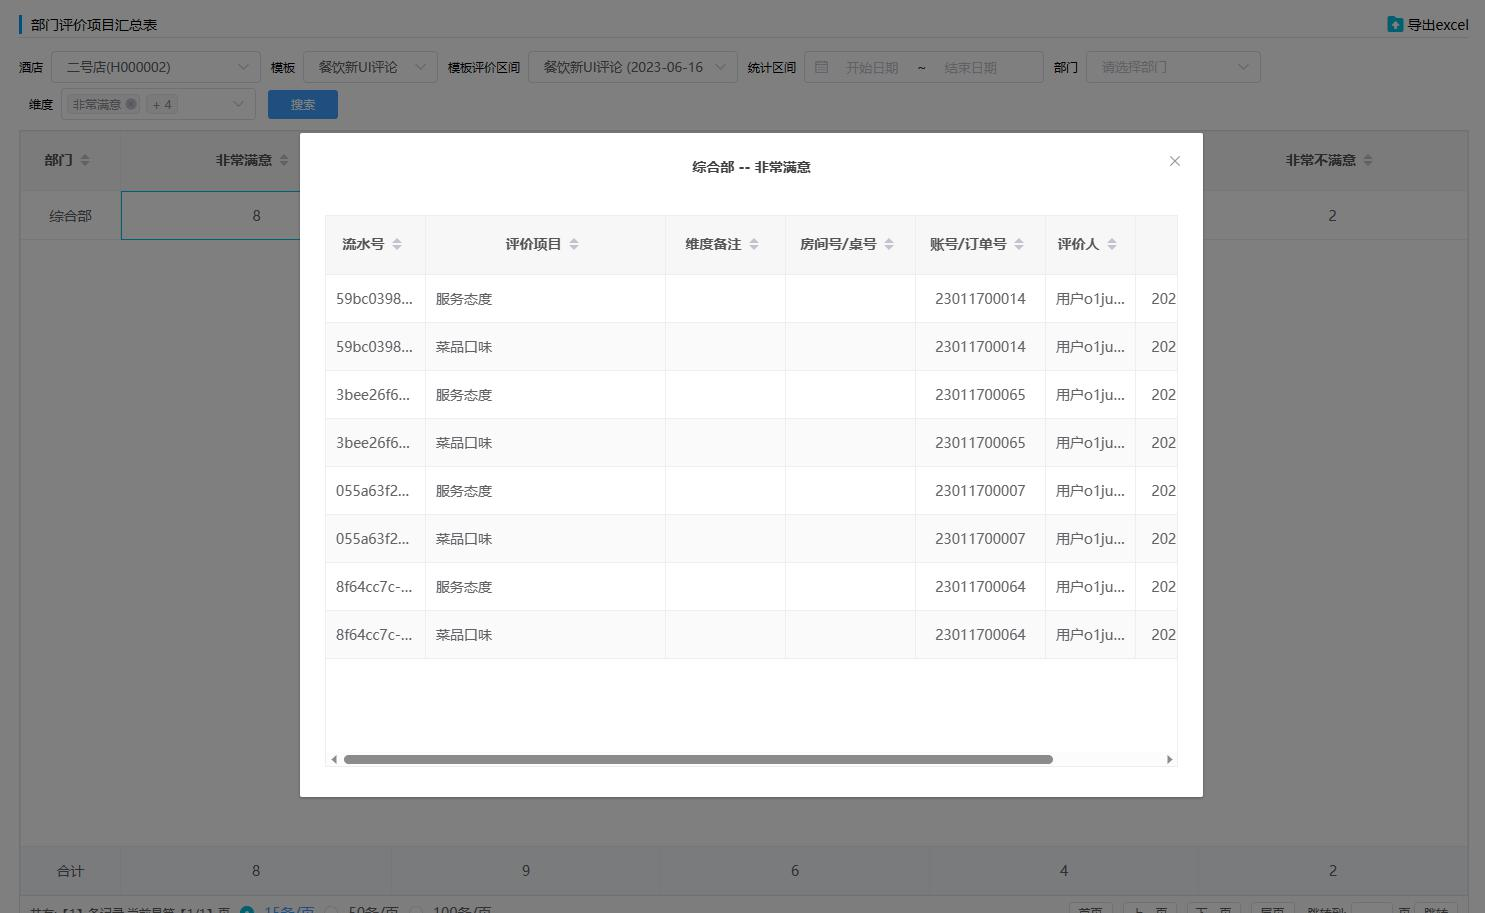The image size is (1485, 913).
Task: Expand the 模板评价区间 dropdown
Action: tap(632, 67)
